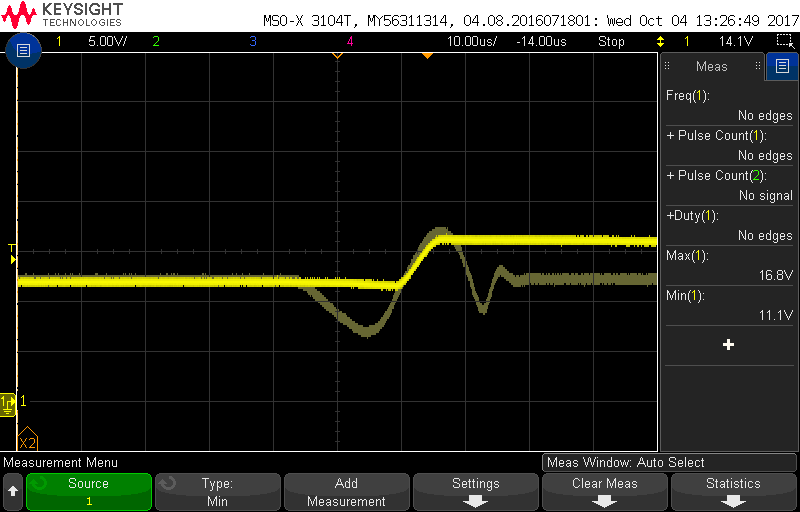Screen dimensions: 800x512
Task: Click the 10.00us/ timebase value
Action: [x=471, y=41]
